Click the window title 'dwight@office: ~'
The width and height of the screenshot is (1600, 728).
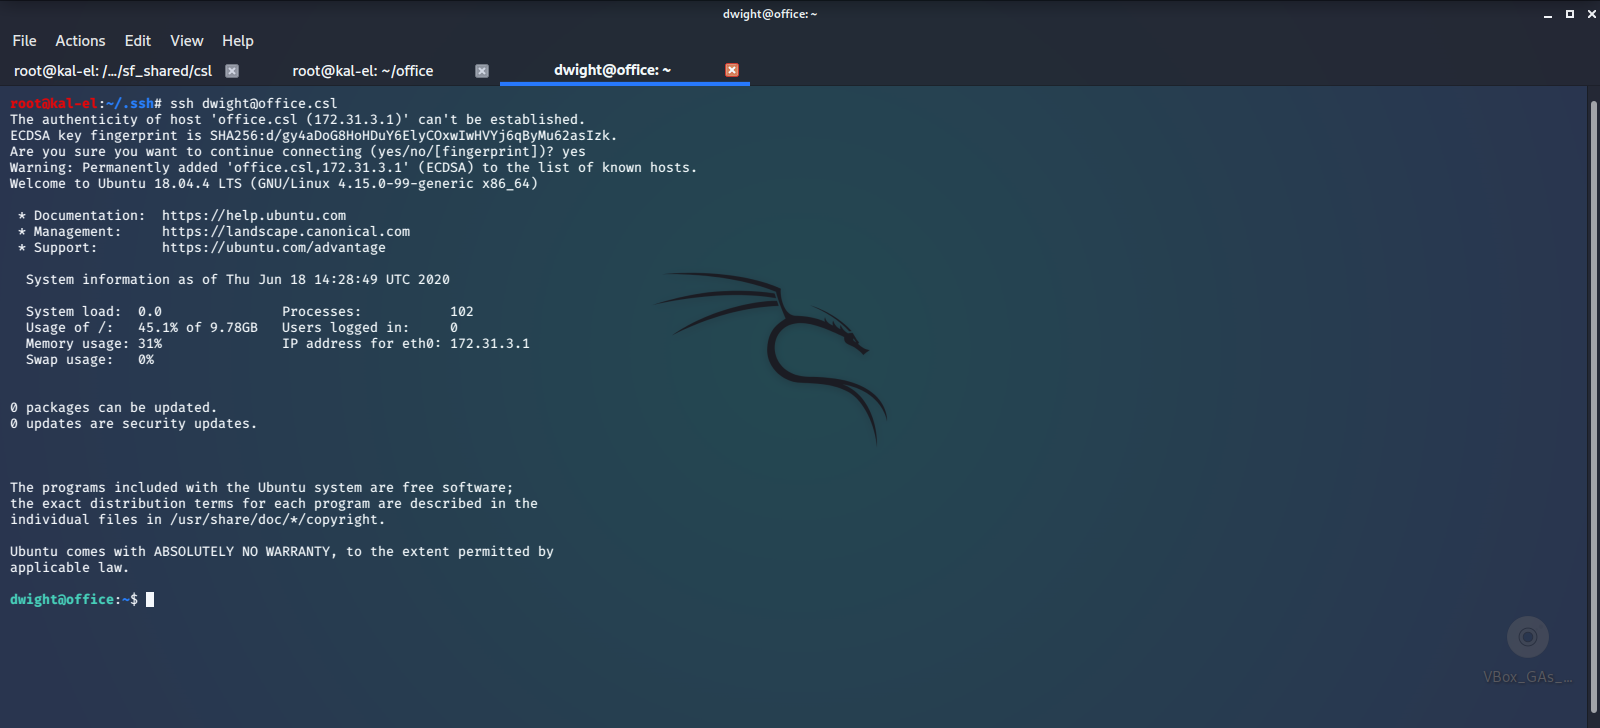click(x=770, y=14)
